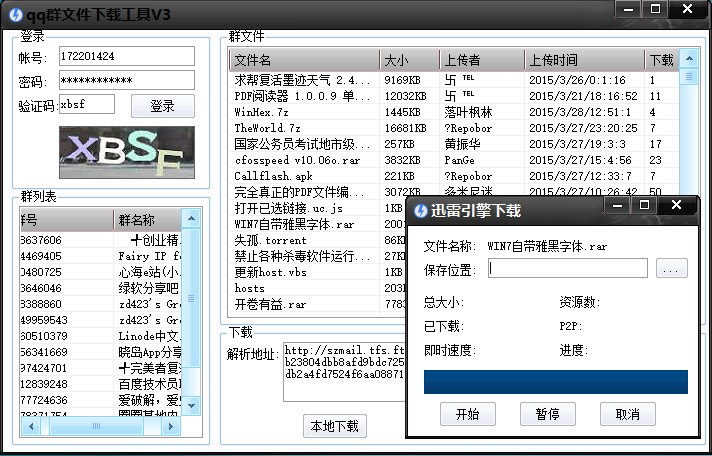Image resolution: width=712 pixels, height=456 pixels.
Task: Click file list scroll up arrow
Action: (689, 59)
